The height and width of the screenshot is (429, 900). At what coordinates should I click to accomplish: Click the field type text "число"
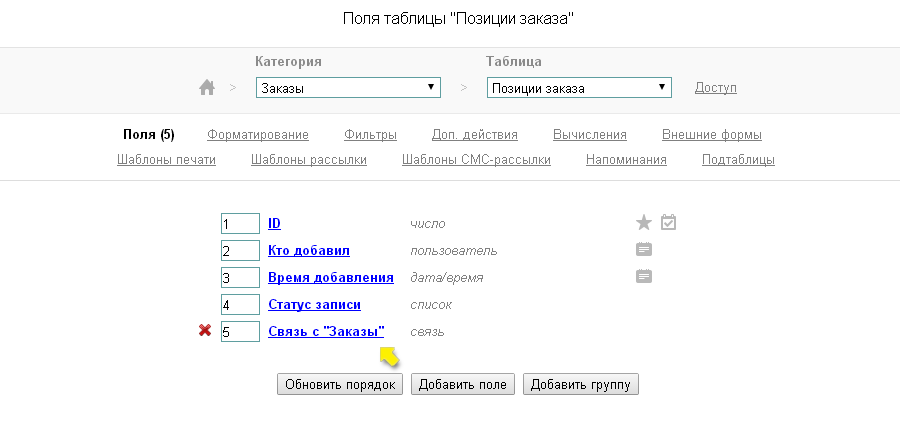pos(428,223)
